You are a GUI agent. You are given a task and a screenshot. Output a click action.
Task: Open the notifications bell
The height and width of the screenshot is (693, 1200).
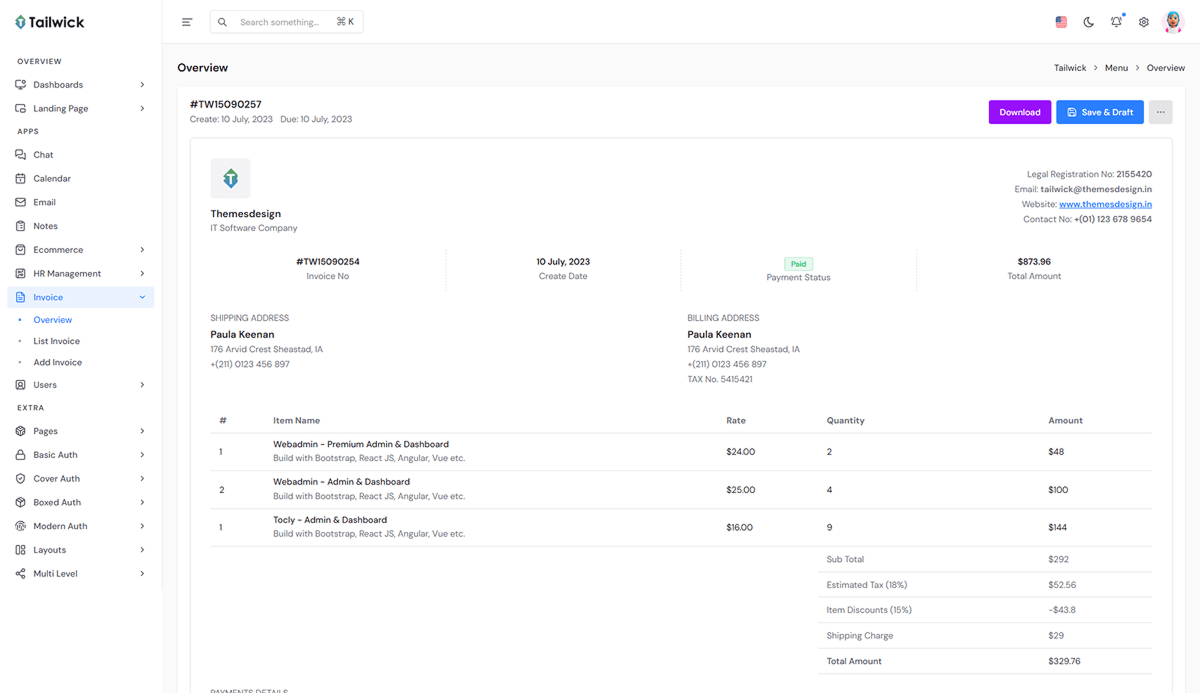[x=1116, y=22]
